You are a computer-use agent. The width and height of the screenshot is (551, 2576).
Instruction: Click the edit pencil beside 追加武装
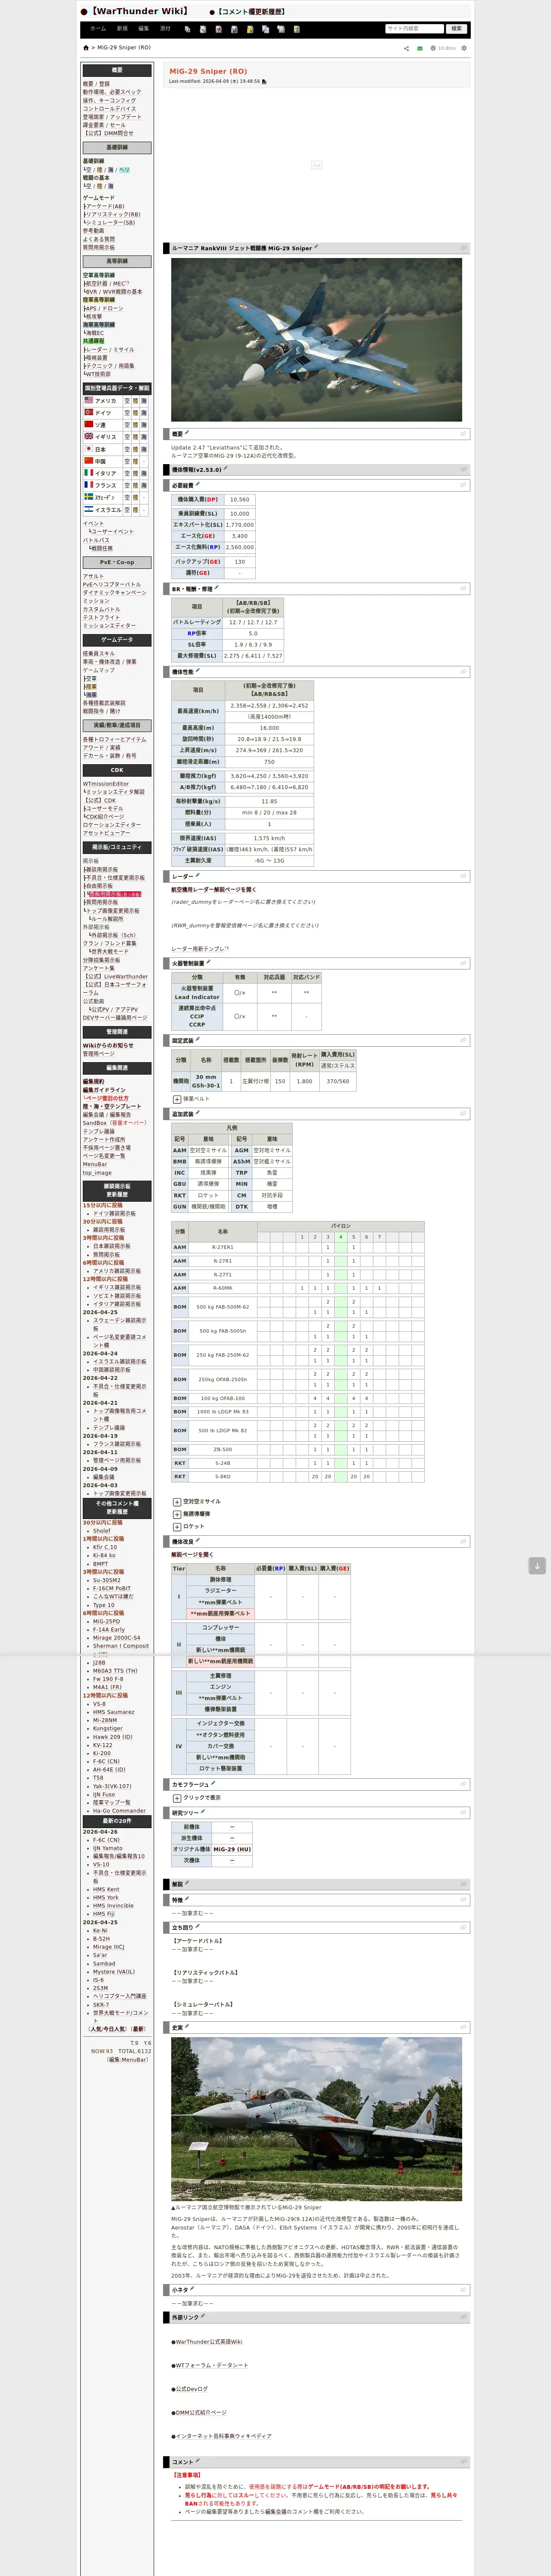[x=198, y=1113]
